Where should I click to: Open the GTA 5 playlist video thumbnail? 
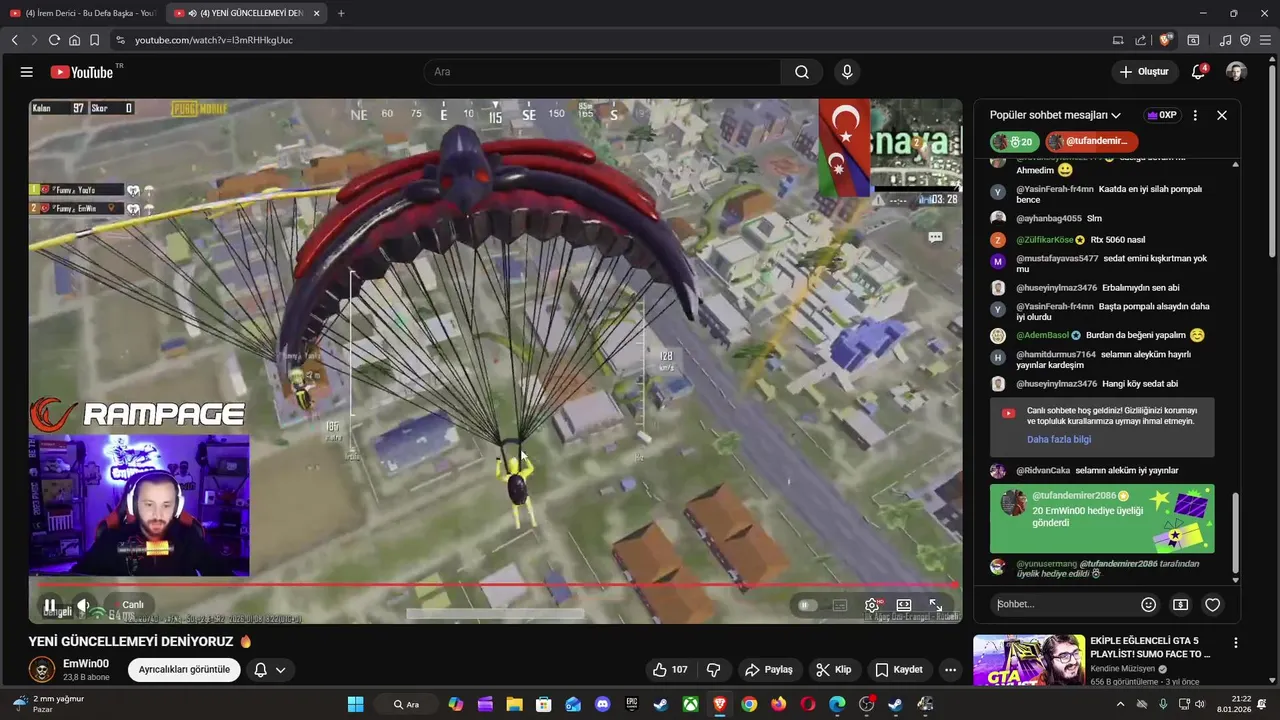click(x=1029, y=660)
